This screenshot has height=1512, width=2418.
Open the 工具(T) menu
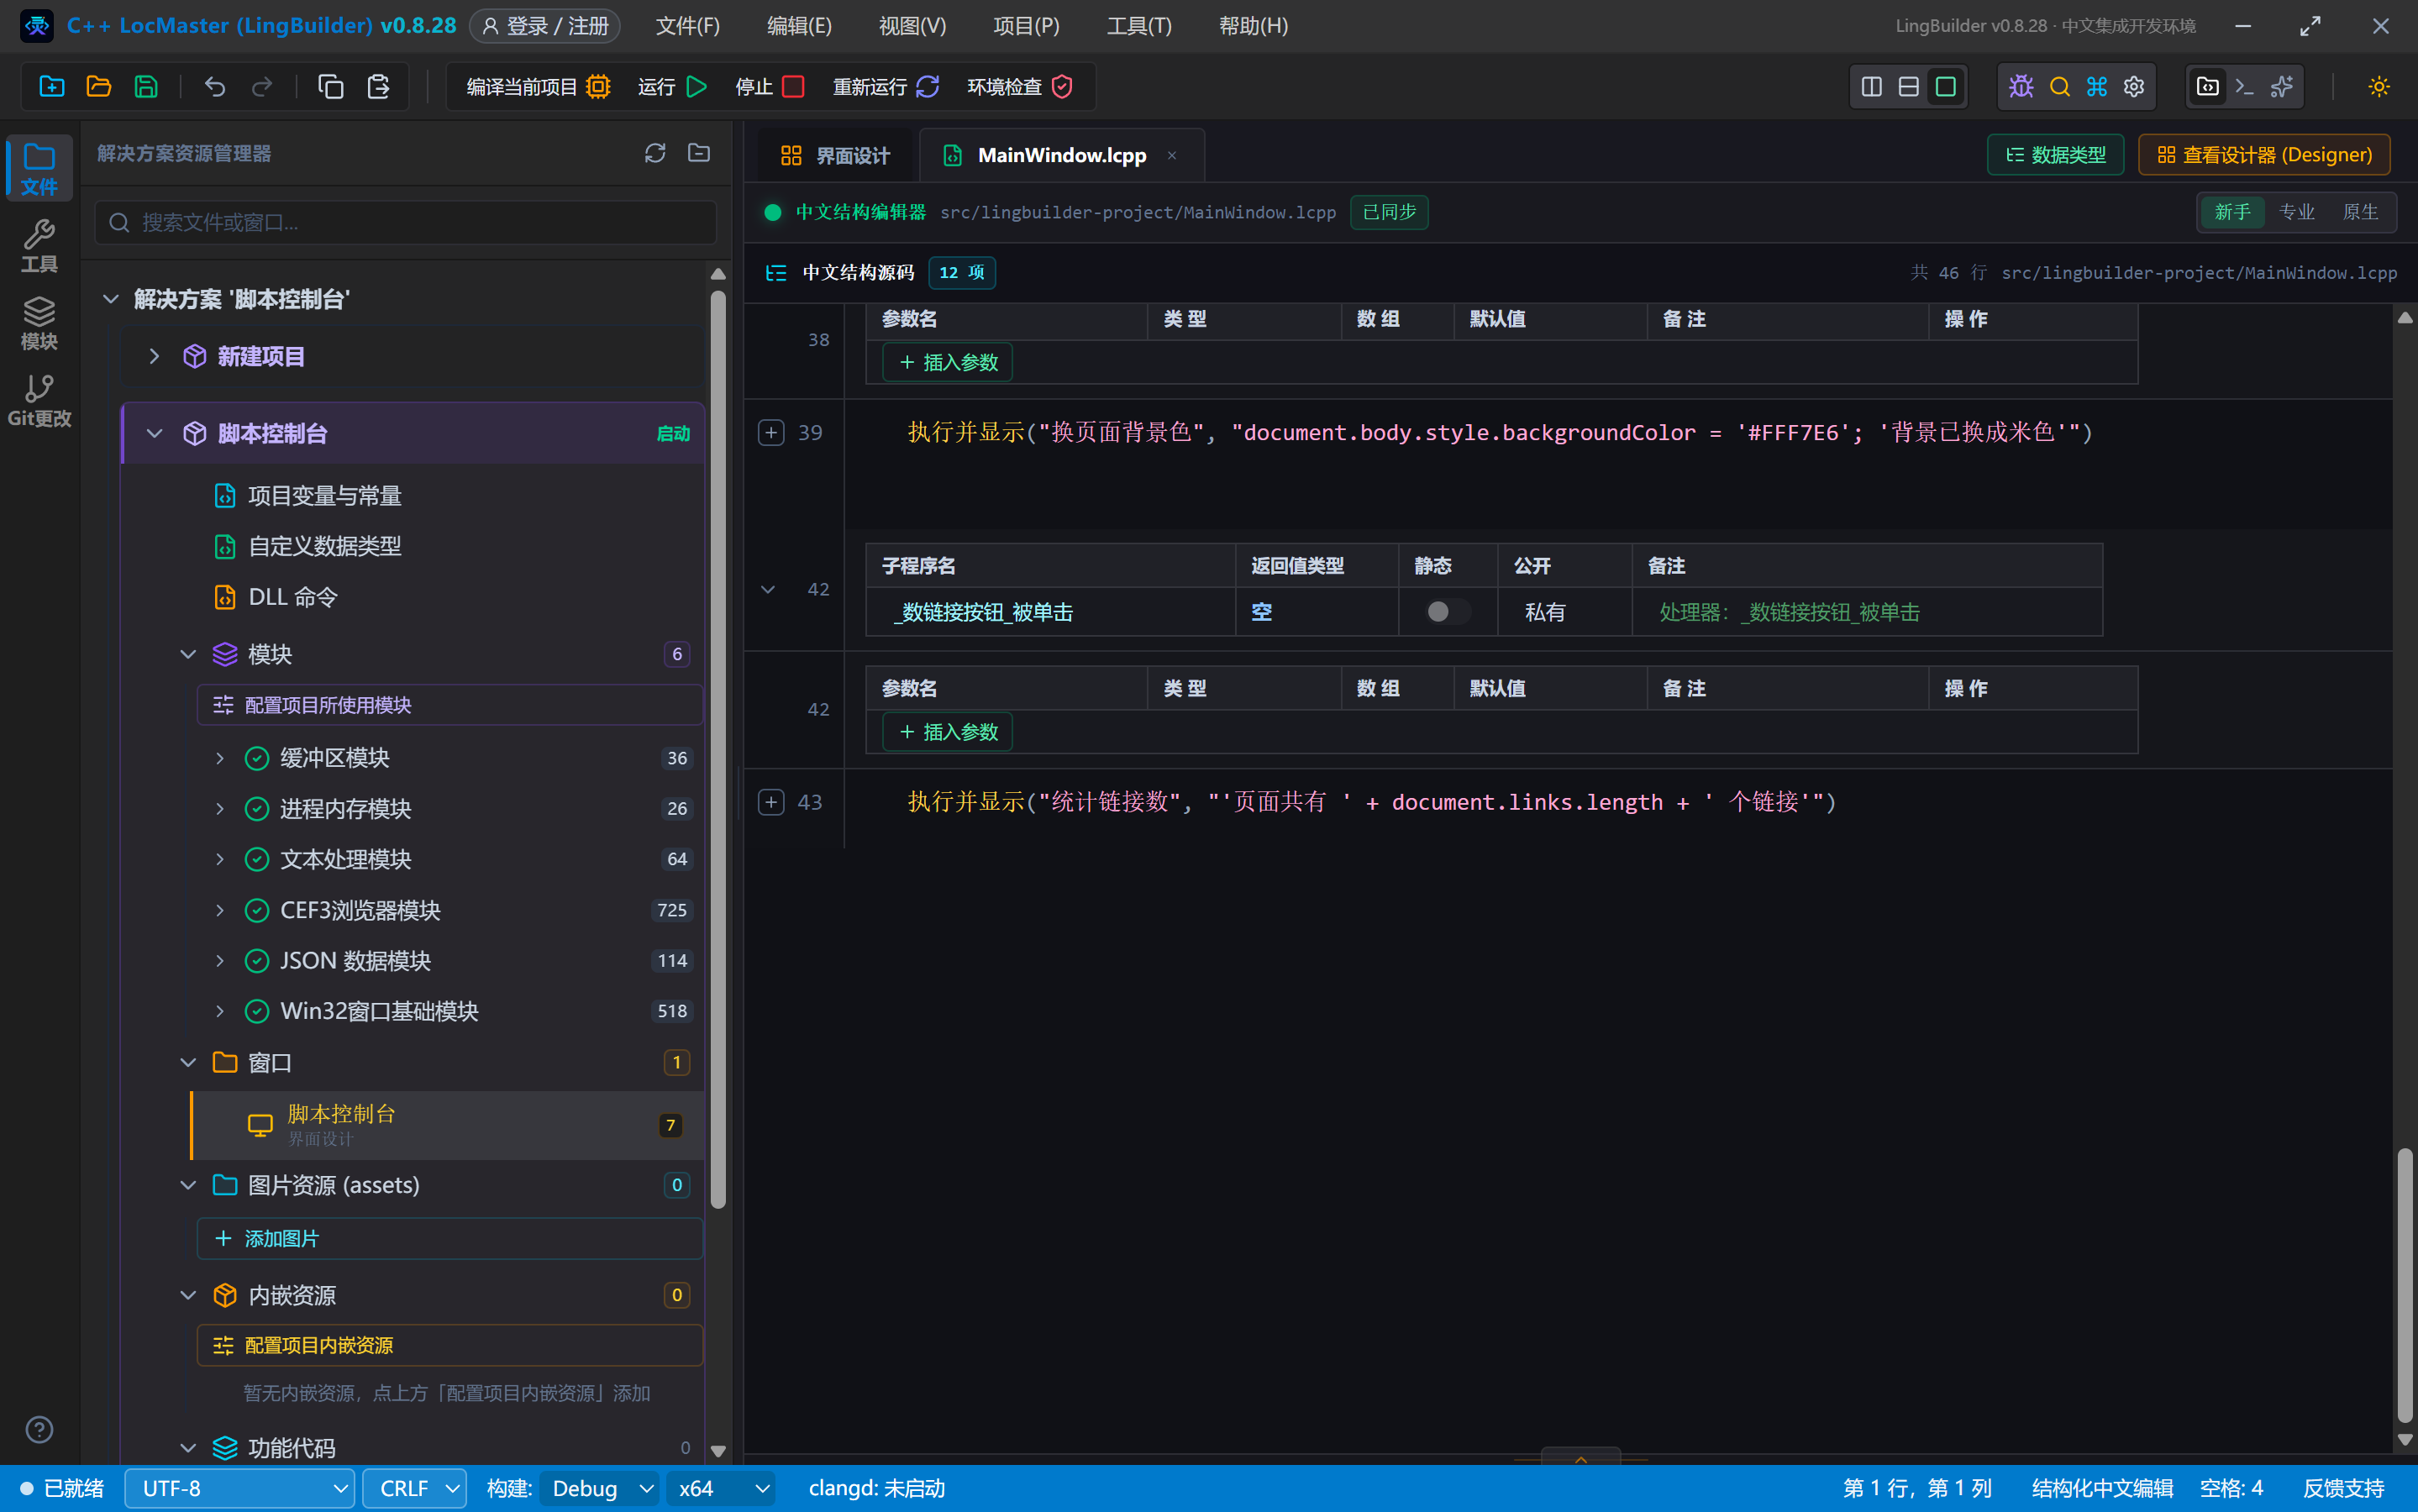[1139, 25]
